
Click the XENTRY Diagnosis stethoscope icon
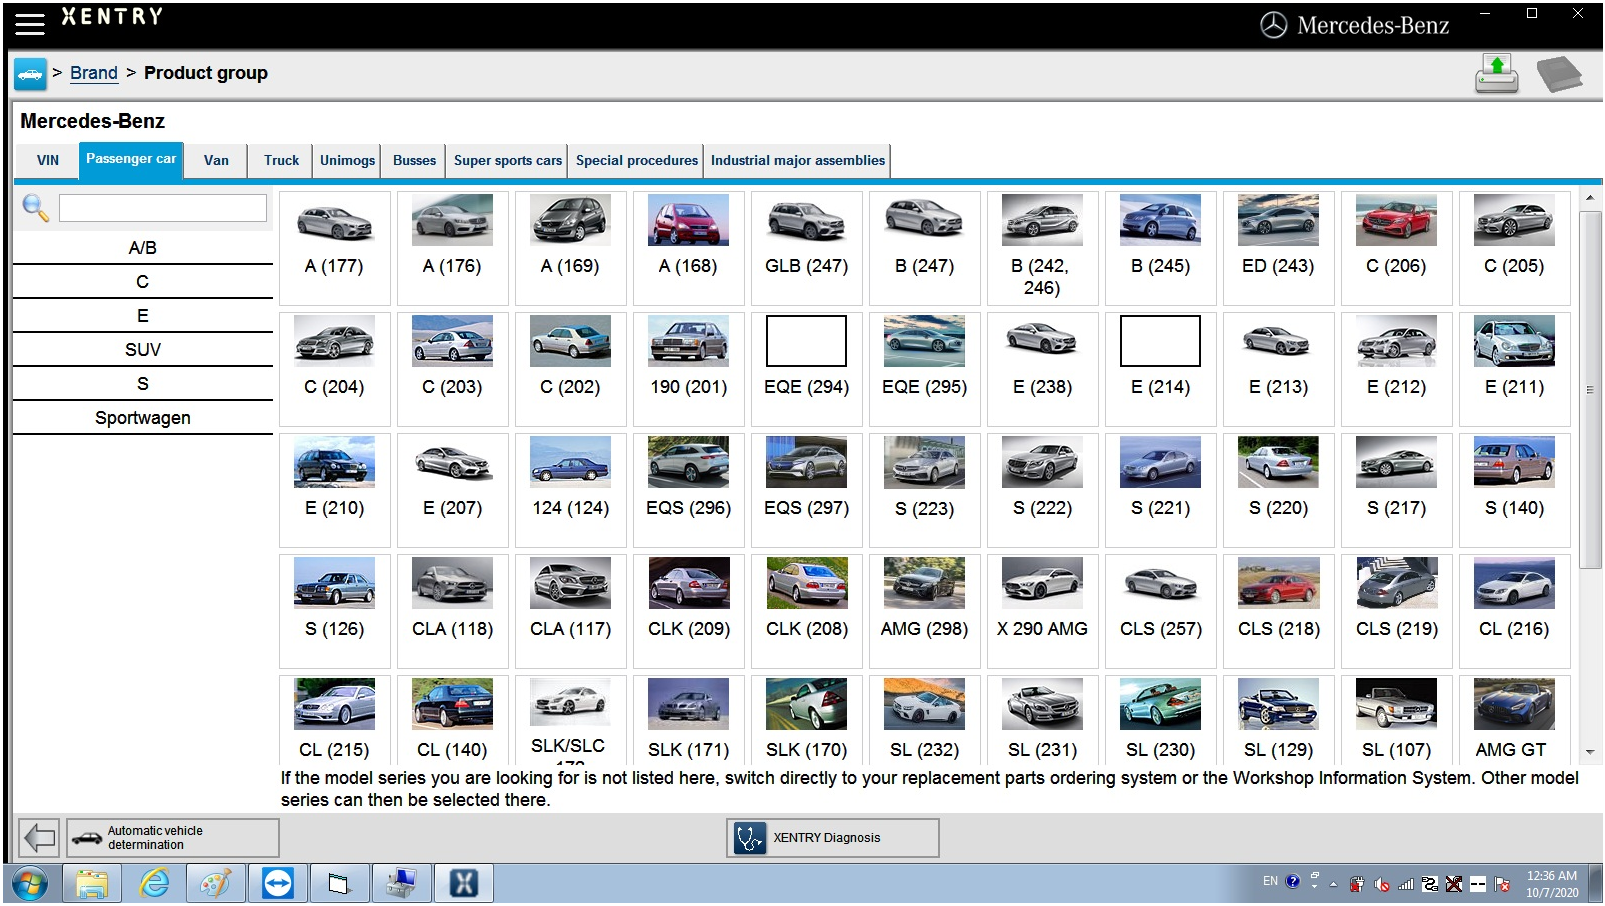pyautogui.click(x=750, y=838)
